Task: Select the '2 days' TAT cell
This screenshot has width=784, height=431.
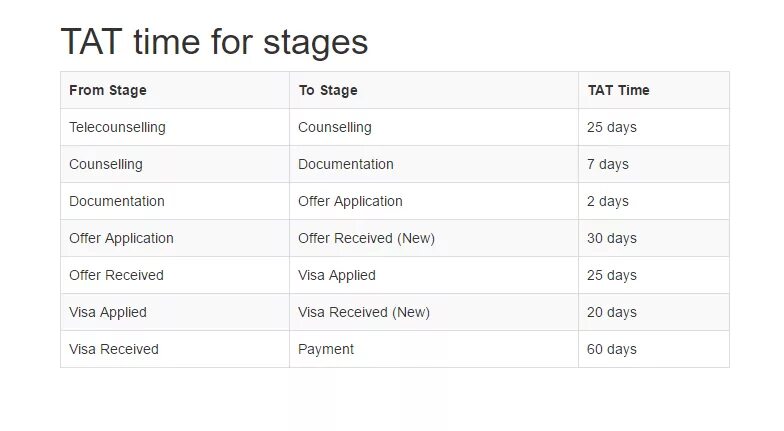Action: tap(608, 201)
